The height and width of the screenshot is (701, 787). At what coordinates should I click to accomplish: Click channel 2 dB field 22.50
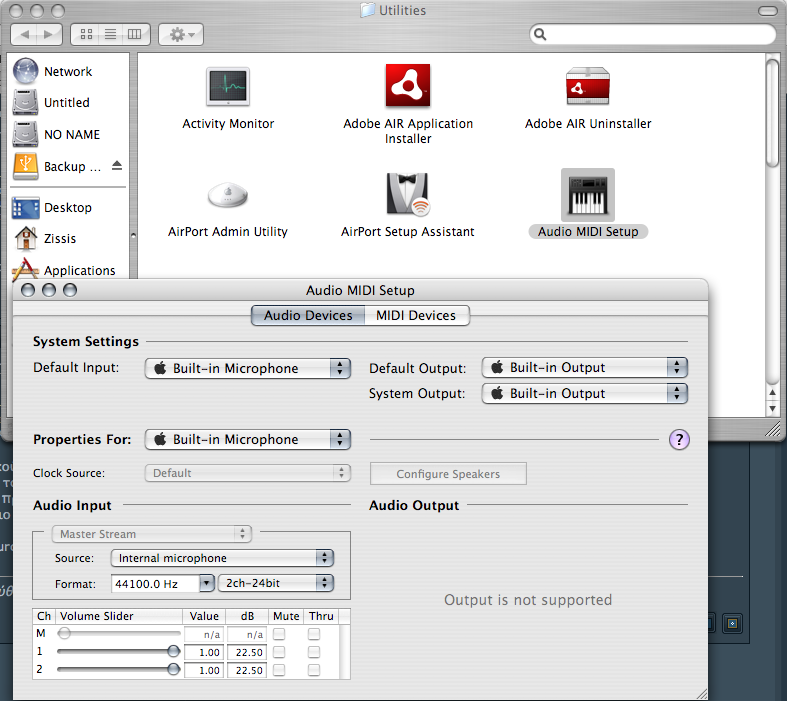coord(246,670)
